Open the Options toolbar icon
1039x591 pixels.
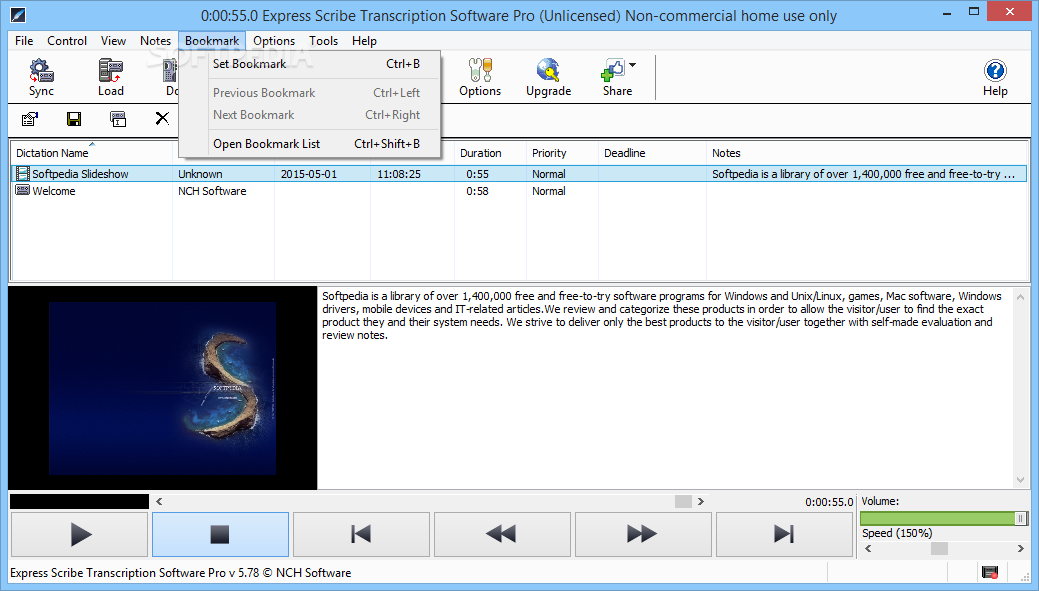(480, 78)
